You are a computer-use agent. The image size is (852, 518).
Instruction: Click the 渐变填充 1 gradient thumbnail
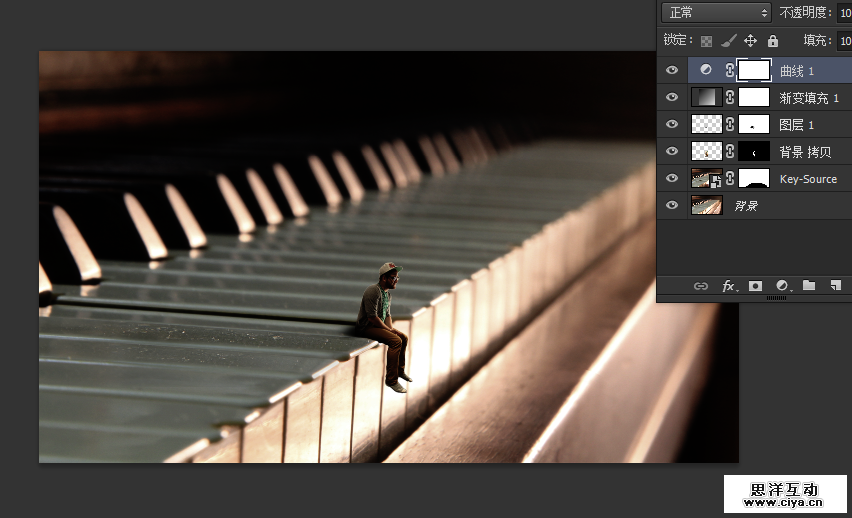pyautogui.click(x=706, y=97)
